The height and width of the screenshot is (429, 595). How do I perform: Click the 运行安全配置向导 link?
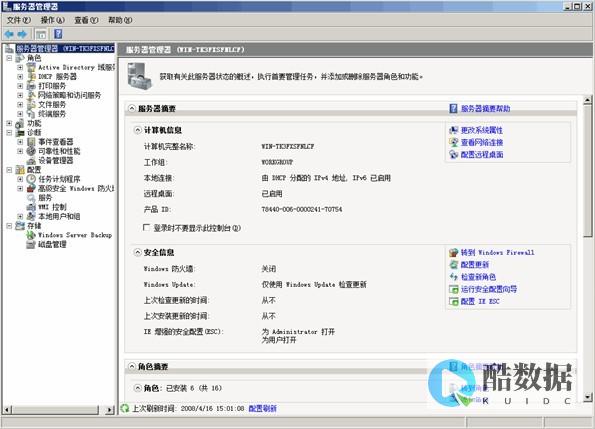(x=489, y=289)
